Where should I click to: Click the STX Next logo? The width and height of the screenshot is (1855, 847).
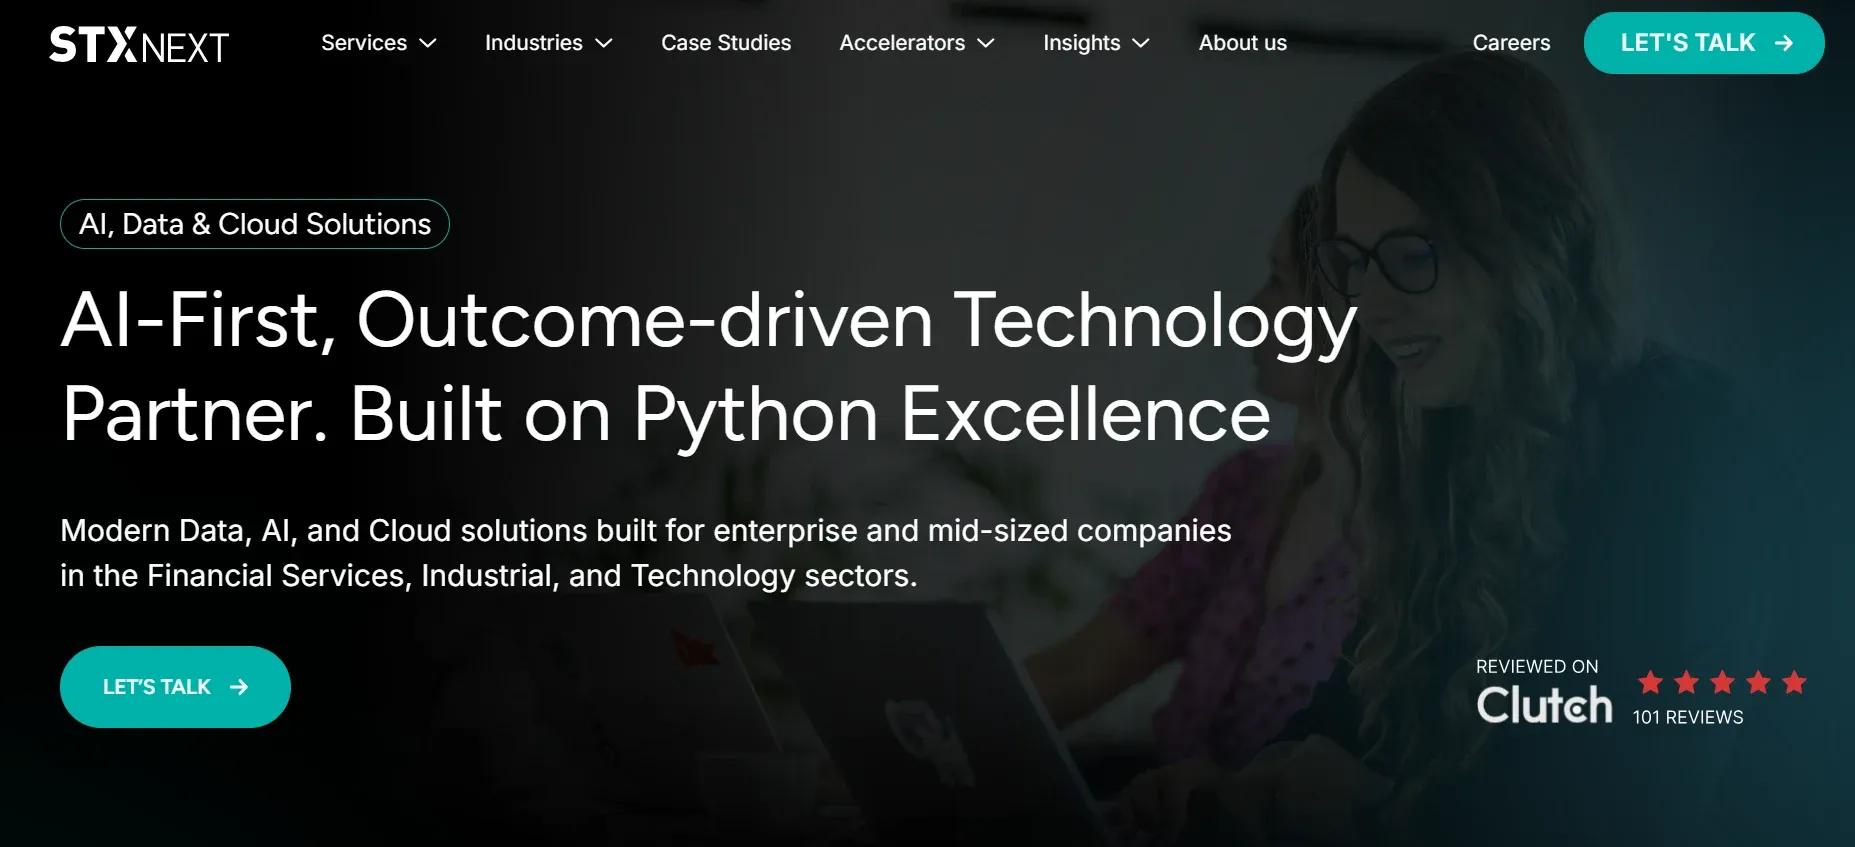139,45
